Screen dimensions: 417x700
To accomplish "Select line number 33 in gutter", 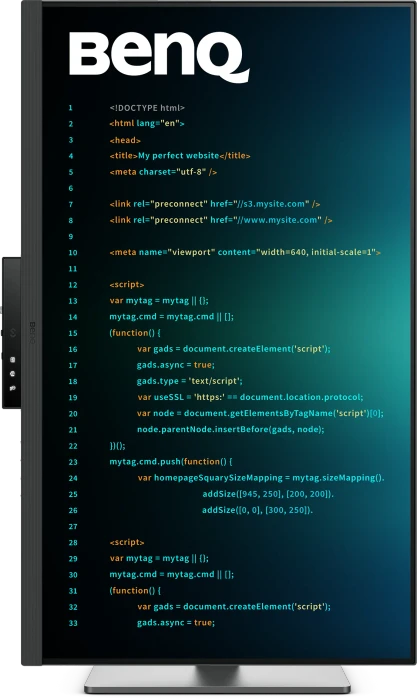I will pos(73,623).
